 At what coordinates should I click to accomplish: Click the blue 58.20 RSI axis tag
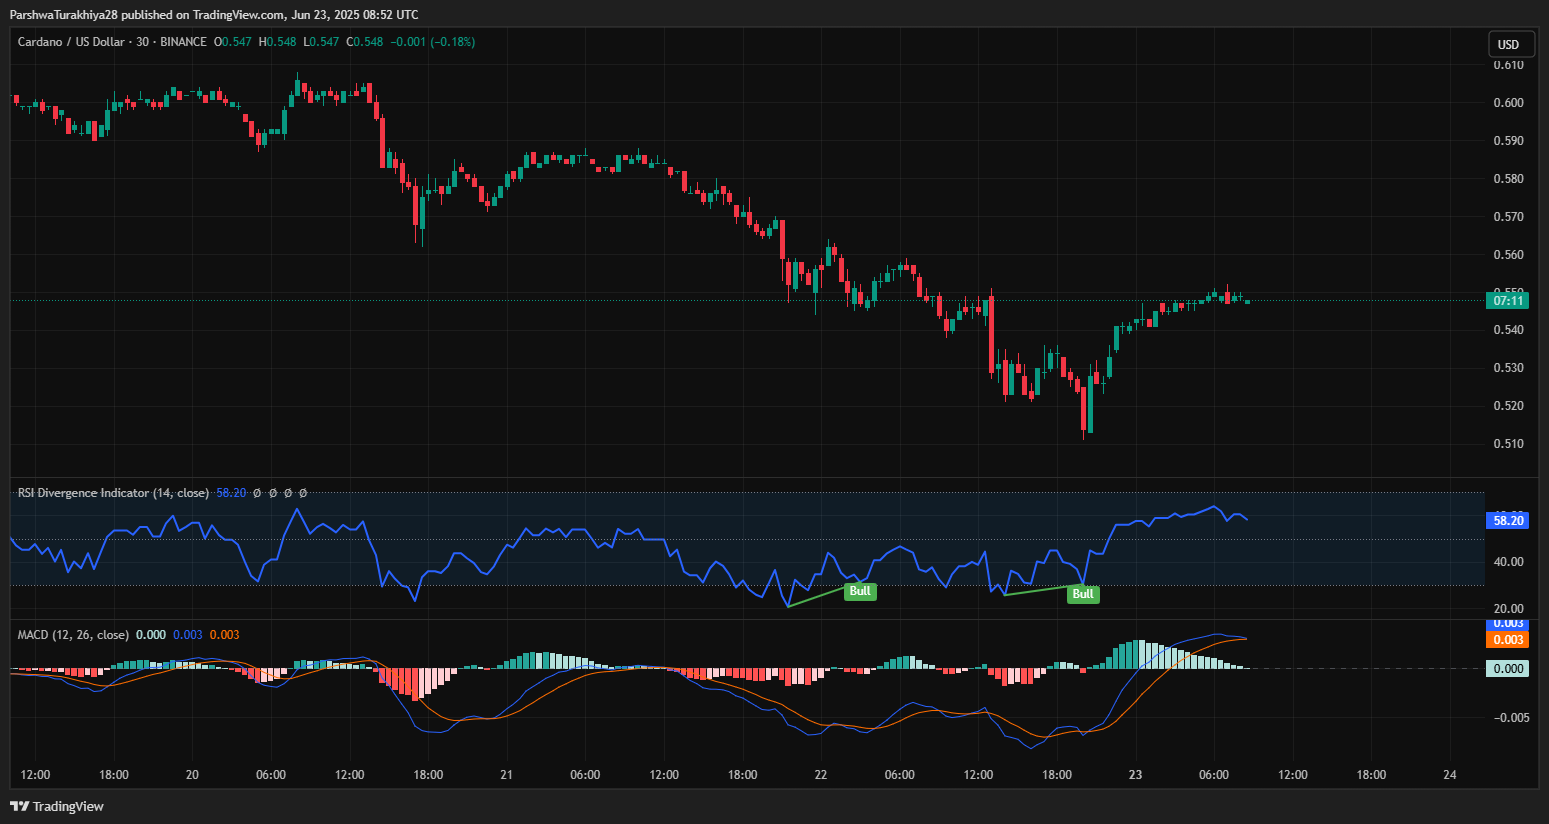point(1507,520)
